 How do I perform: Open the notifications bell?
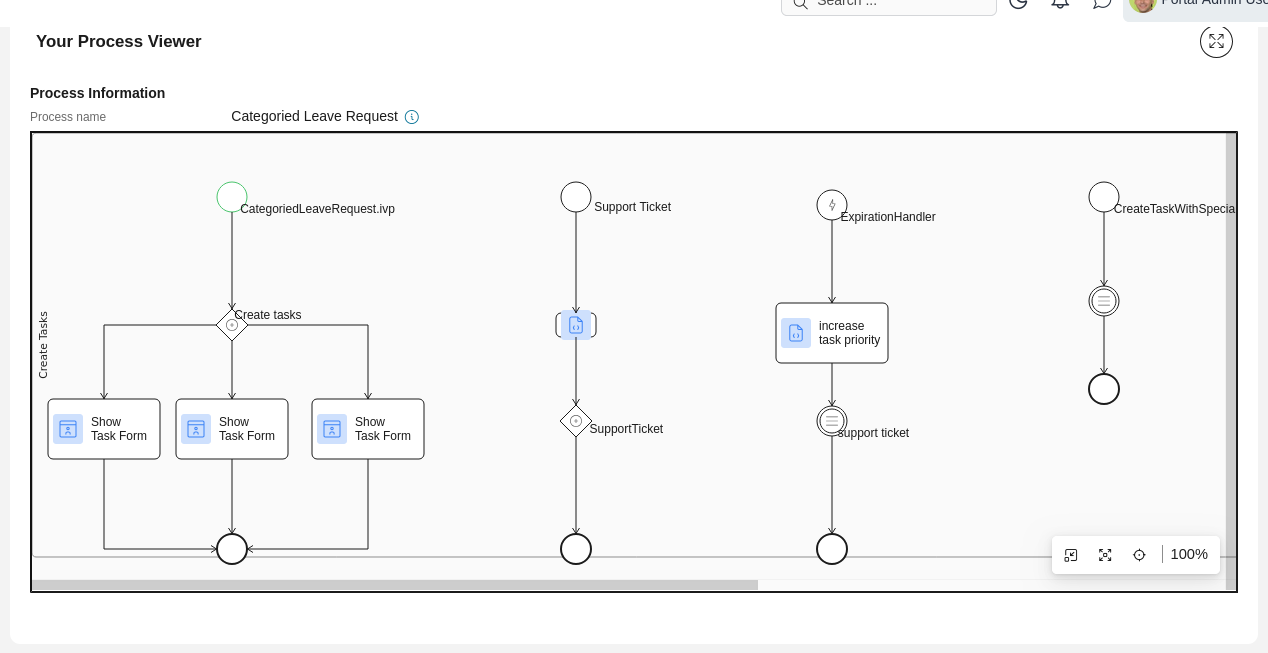click(x=1061, y=3)
